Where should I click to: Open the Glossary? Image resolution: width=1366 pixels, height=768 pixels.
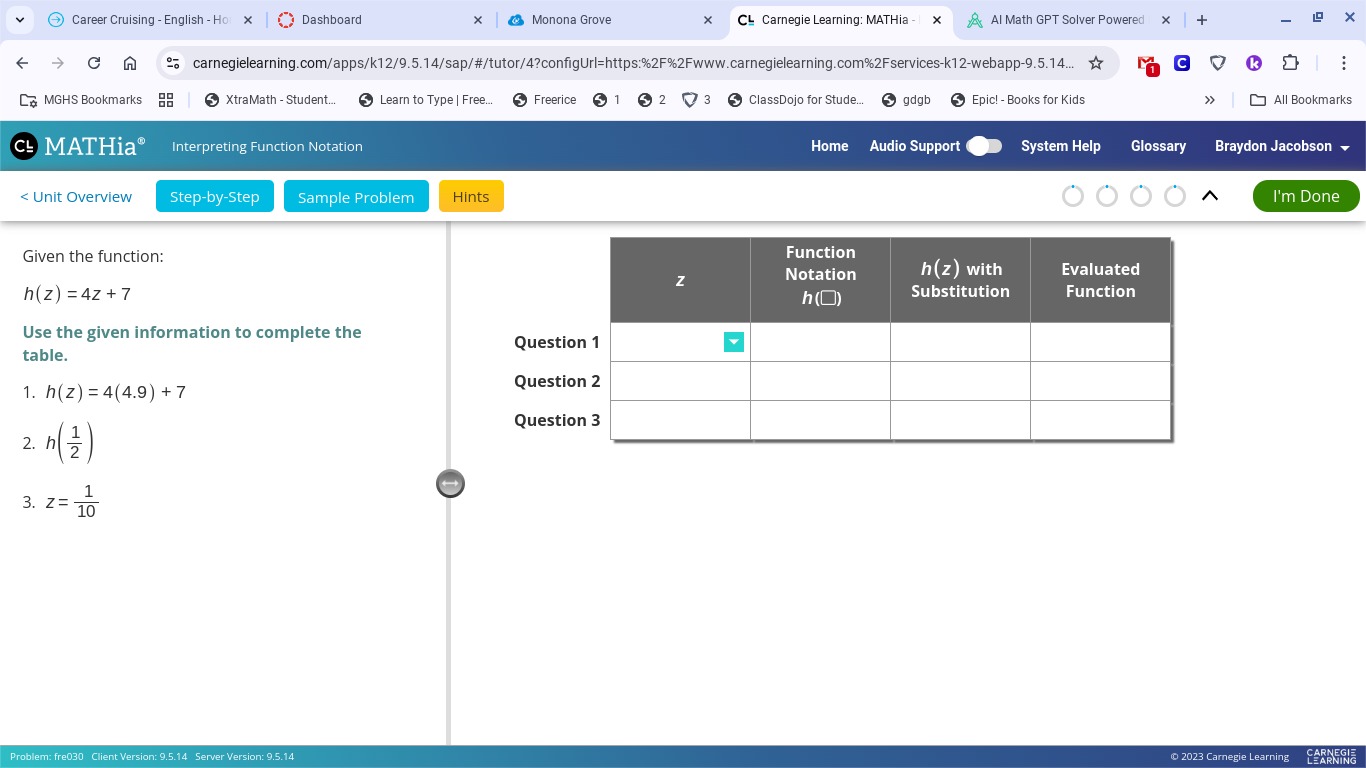pyautogui.click(x=1158, y=146)
